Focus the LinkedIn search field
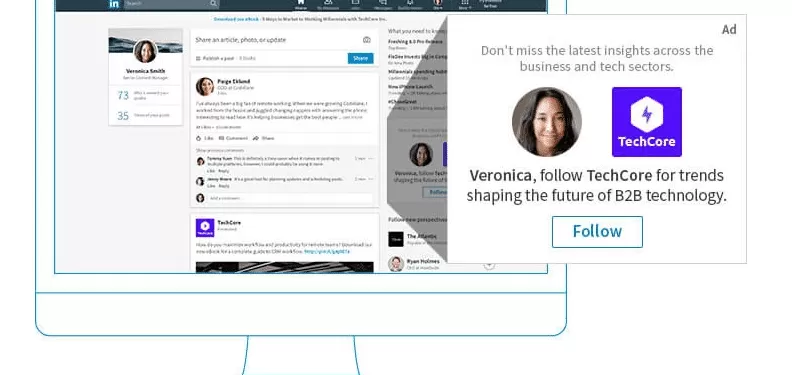The height and width of the screenshot is (375, 792). point(171,4)
